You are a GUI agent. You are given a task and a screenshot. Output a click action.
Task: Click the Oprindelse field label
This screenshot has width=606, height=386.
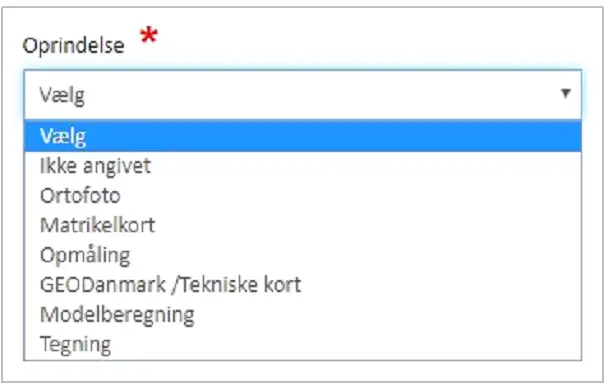pos(73,46)
